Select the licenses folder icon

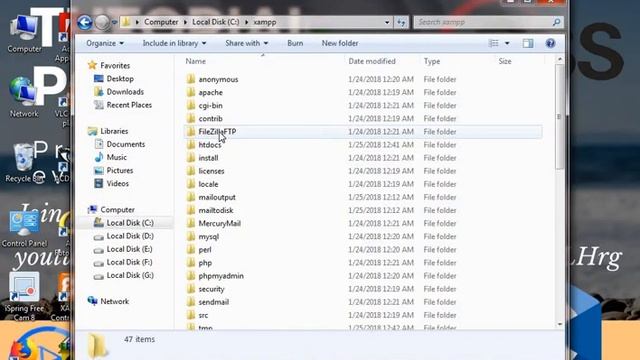tap(191, 171)
